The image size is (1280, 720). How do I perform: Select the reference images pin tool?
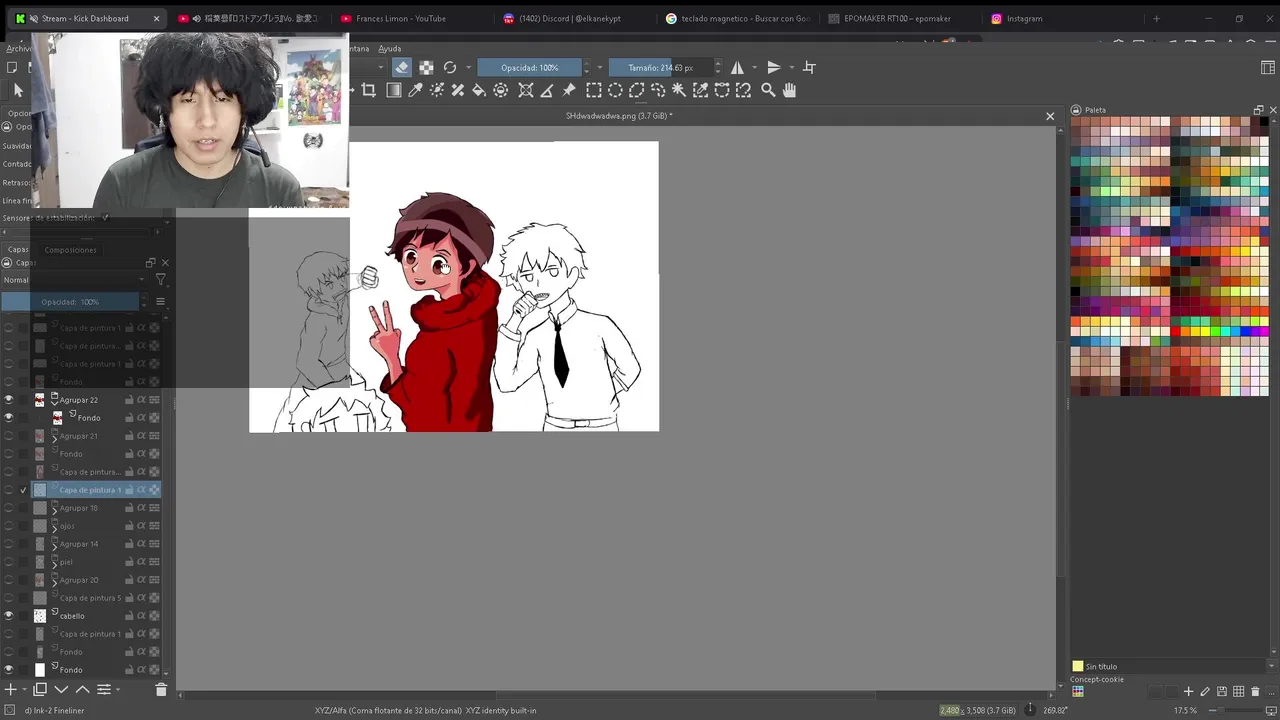[569, 90]
